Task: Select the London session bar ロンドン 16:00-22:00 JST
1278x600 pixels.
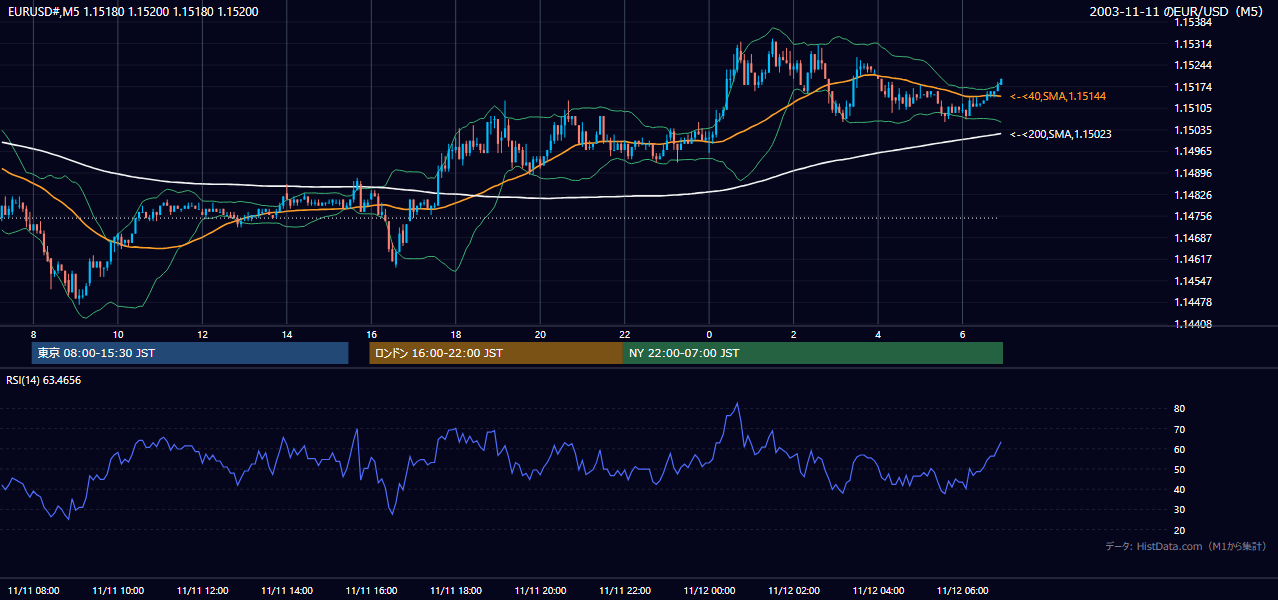Action: (496, 353)
